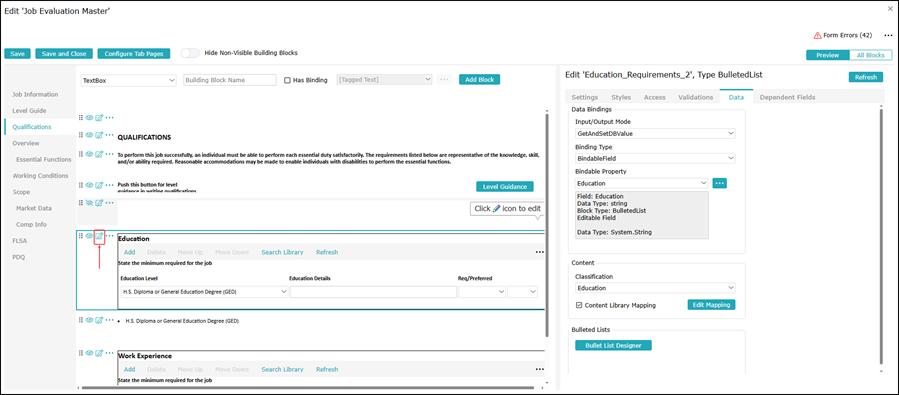Open Classification dropdown
This screenshot has height=395, width=899.
click(x=655, y=288)
